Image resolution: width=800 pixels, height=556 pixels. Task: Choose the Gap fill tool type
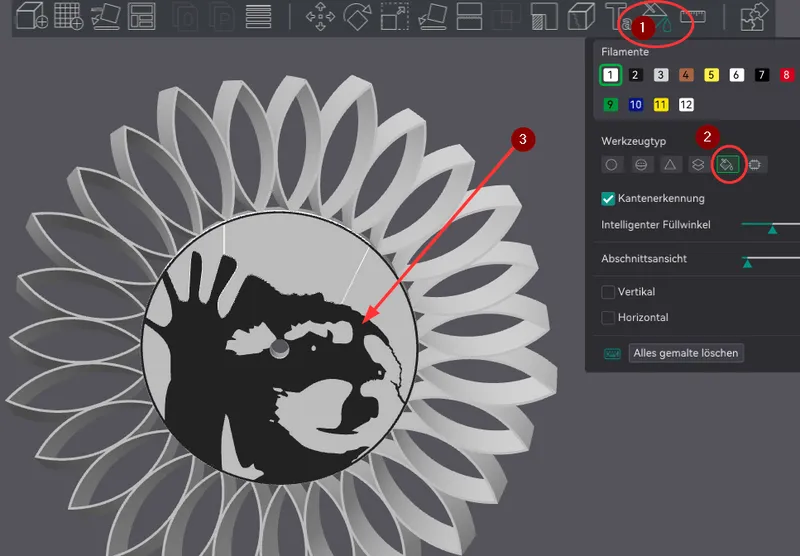755,165
